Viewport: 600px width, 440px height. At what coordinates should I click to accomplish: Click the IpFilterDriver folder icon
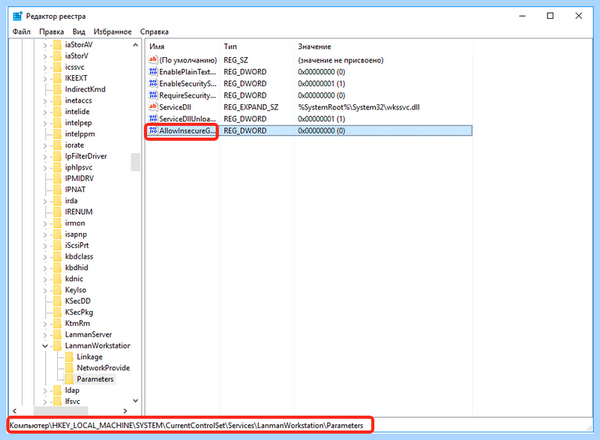click(x=57, y=156)
